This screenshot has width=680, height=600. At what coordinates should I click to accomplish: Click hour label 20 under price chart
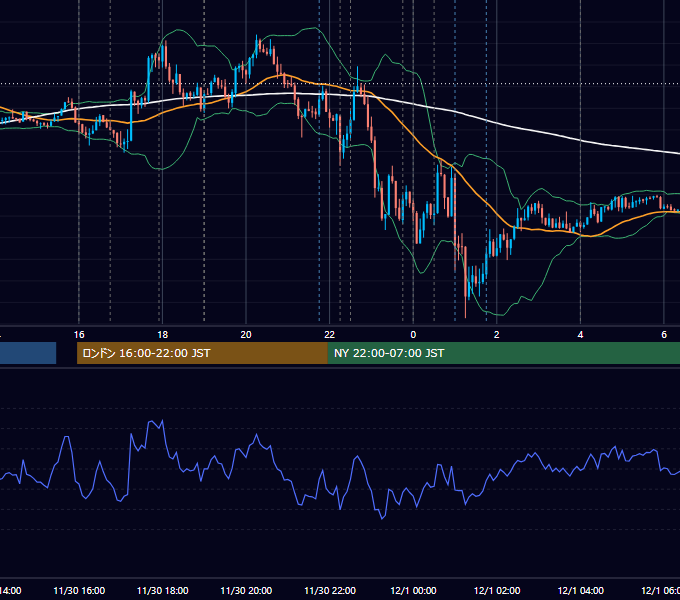[246, 335]
